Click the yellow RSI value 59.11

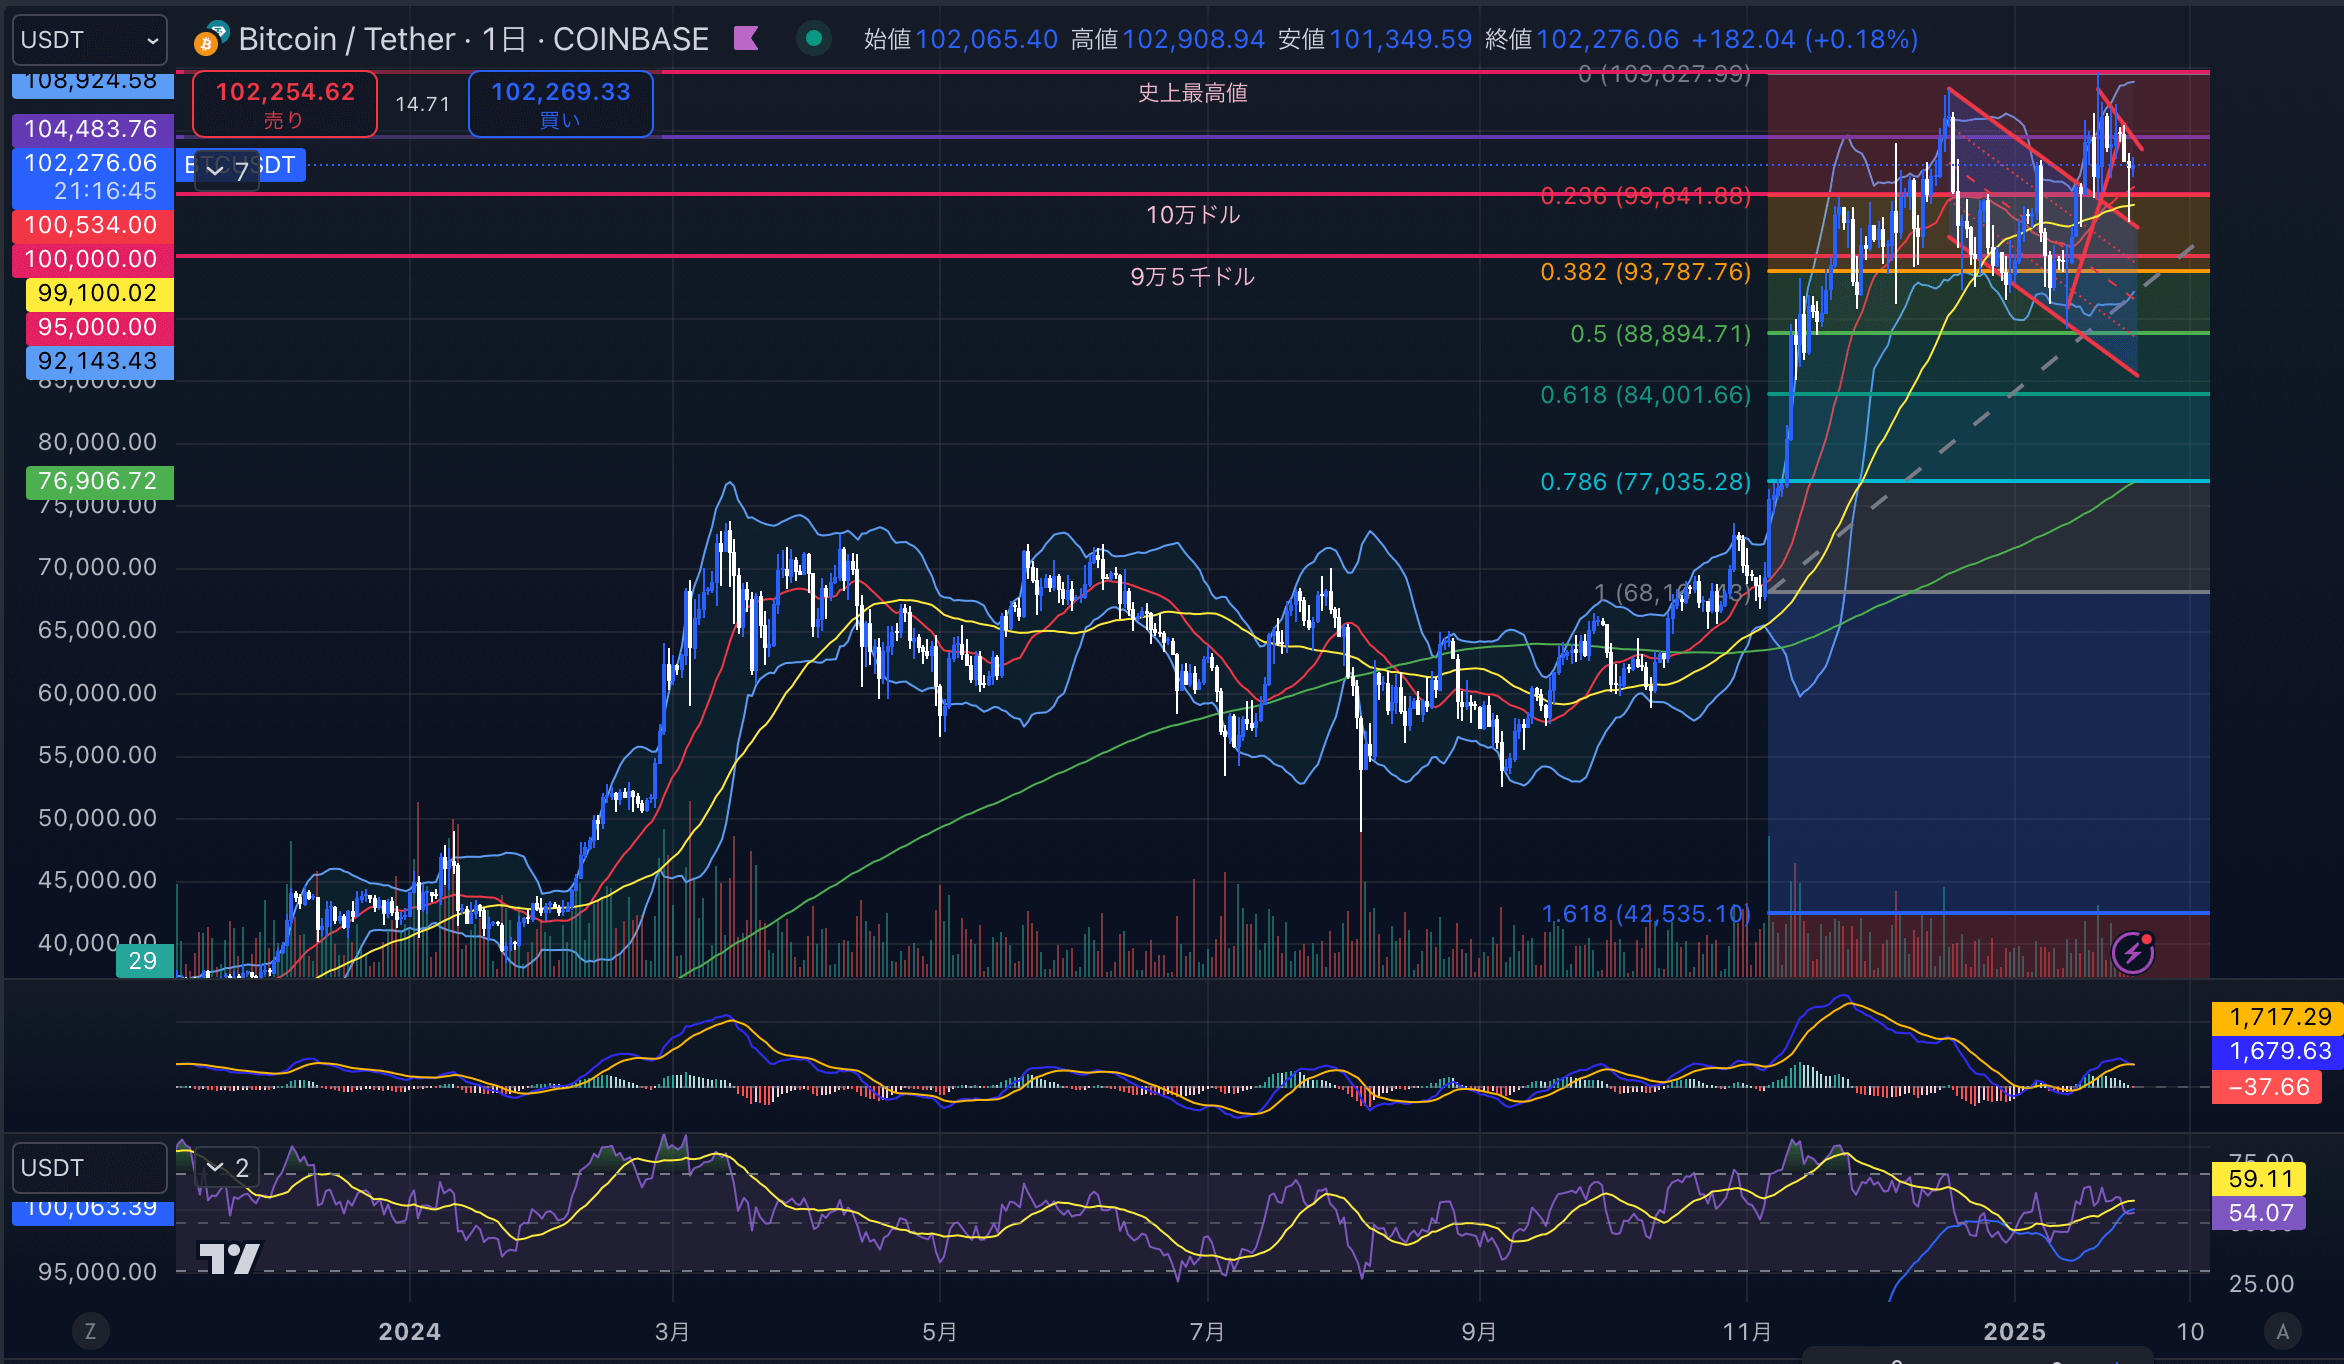coord(2259,1179)
